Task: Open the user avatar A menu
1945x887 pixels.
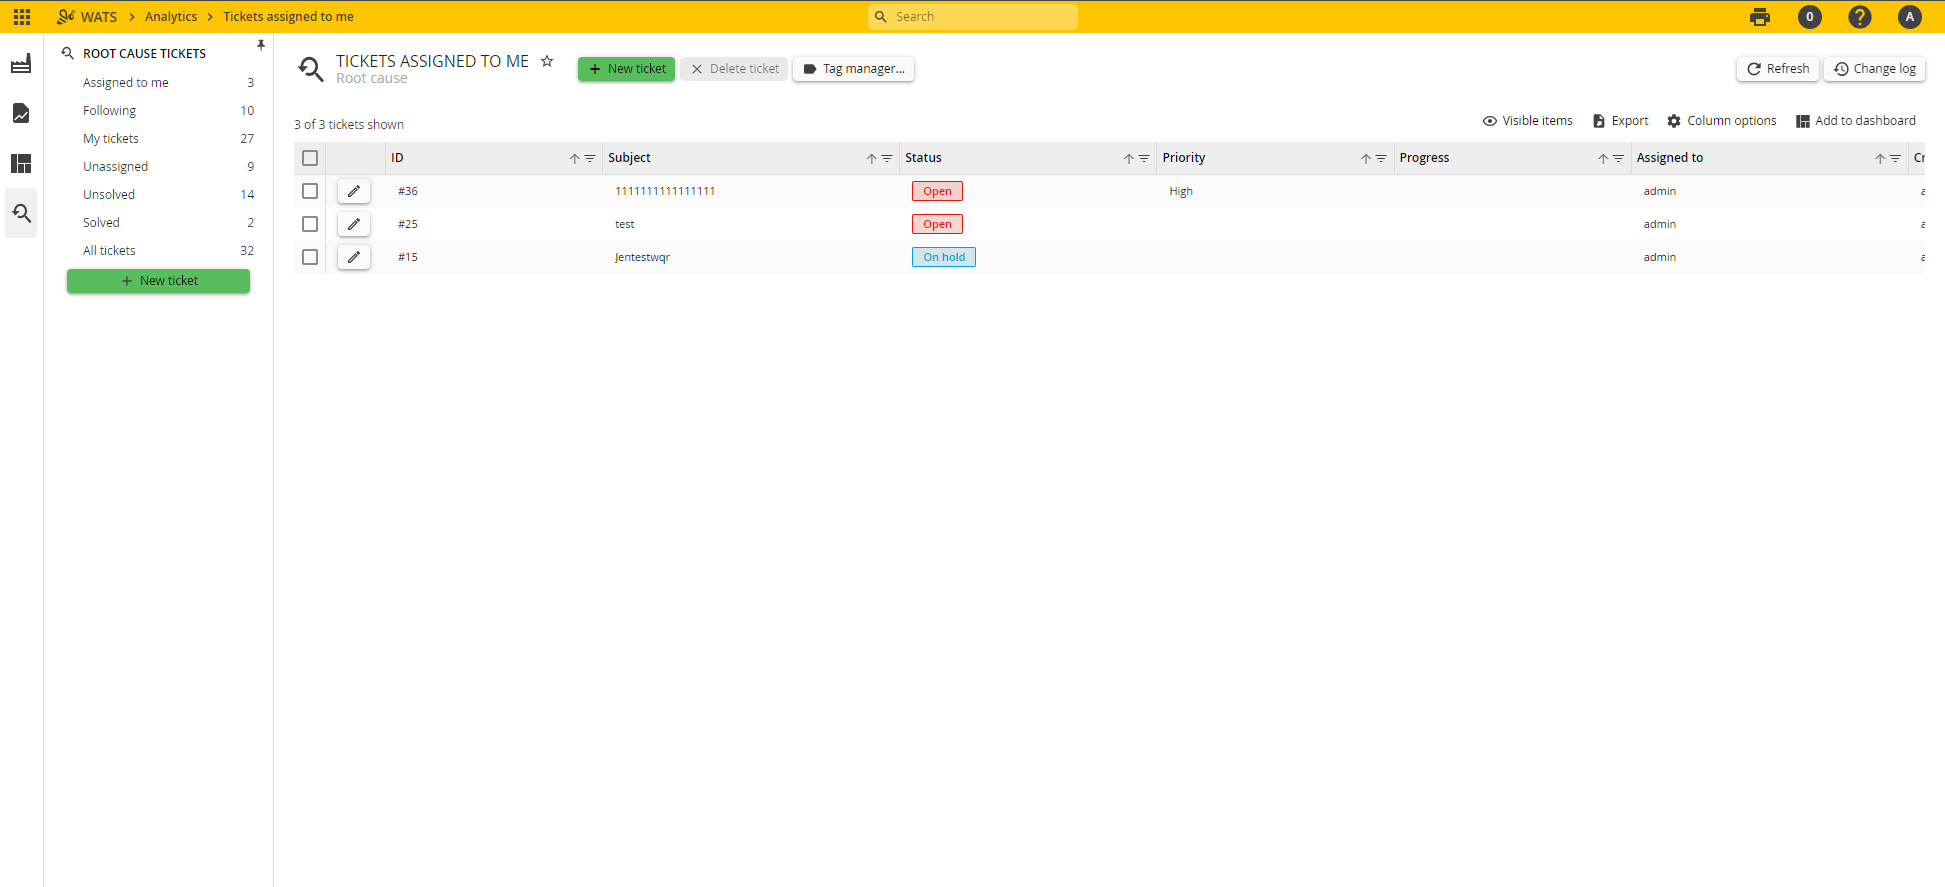Action: point(1910,17)
